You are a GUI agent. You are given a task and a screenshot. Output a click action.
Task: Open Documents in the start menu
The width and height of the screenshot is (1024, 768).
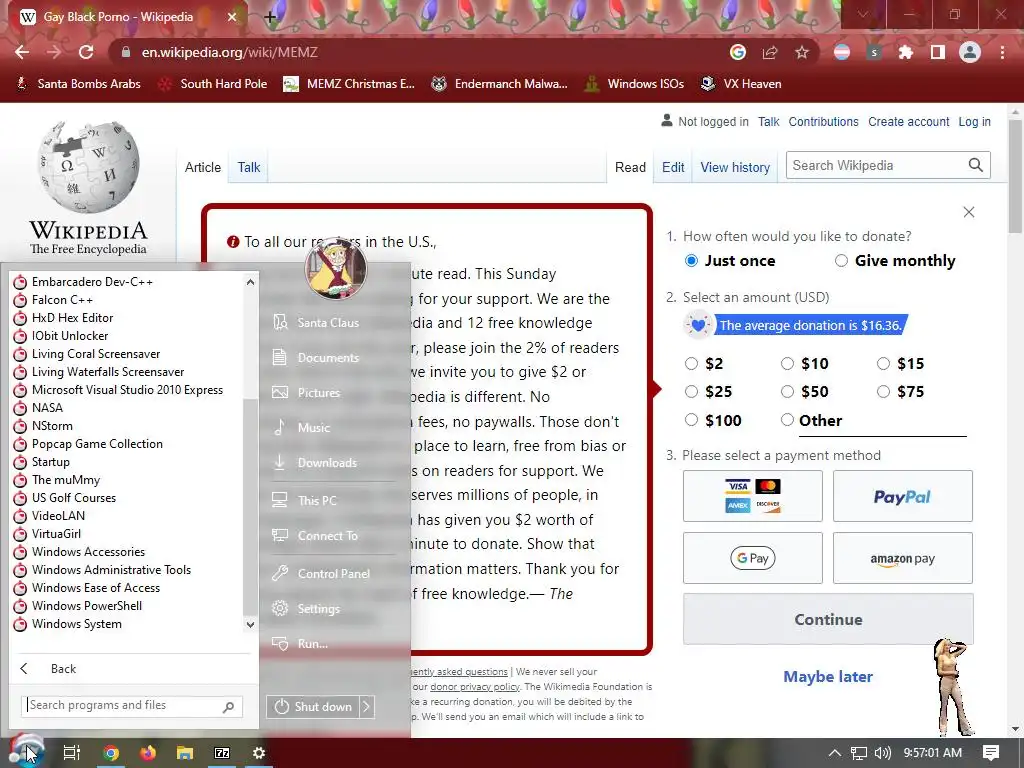(x=327, y=357)
